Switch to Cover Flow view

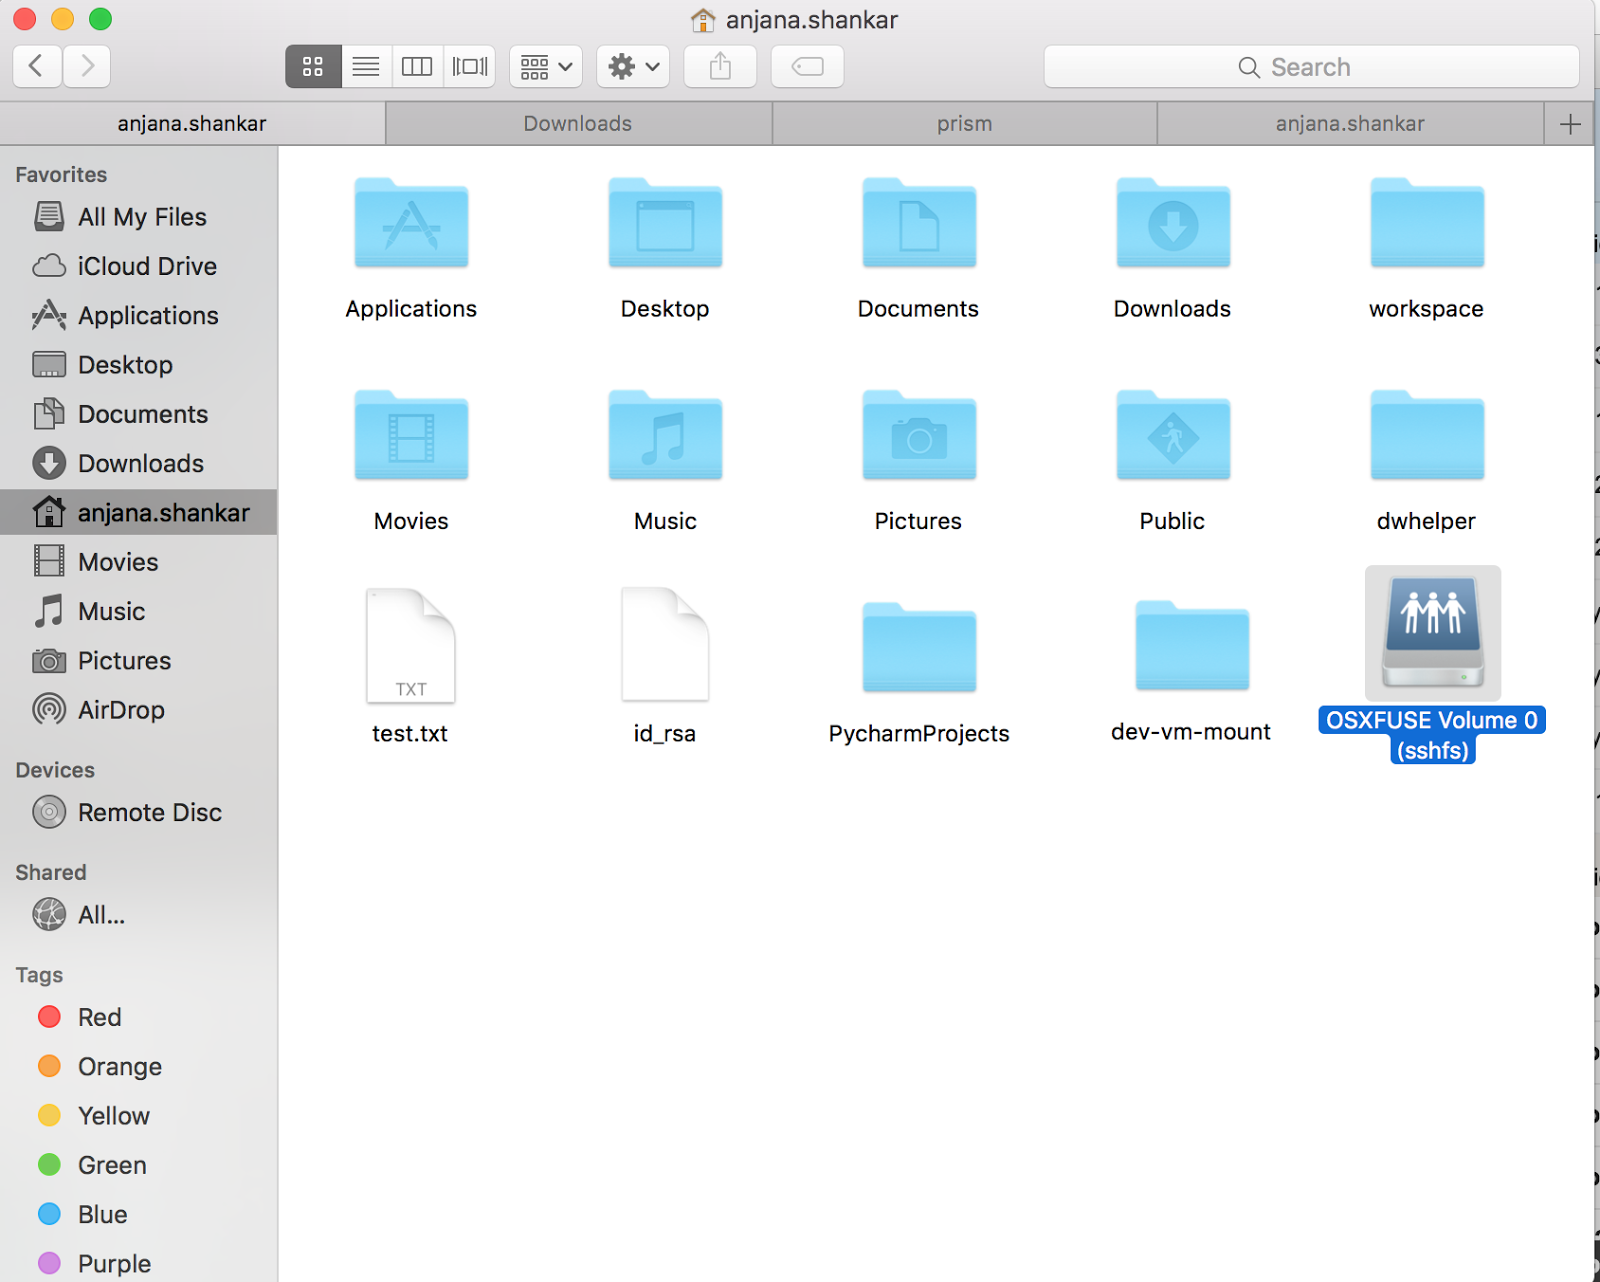click(470, 67)
